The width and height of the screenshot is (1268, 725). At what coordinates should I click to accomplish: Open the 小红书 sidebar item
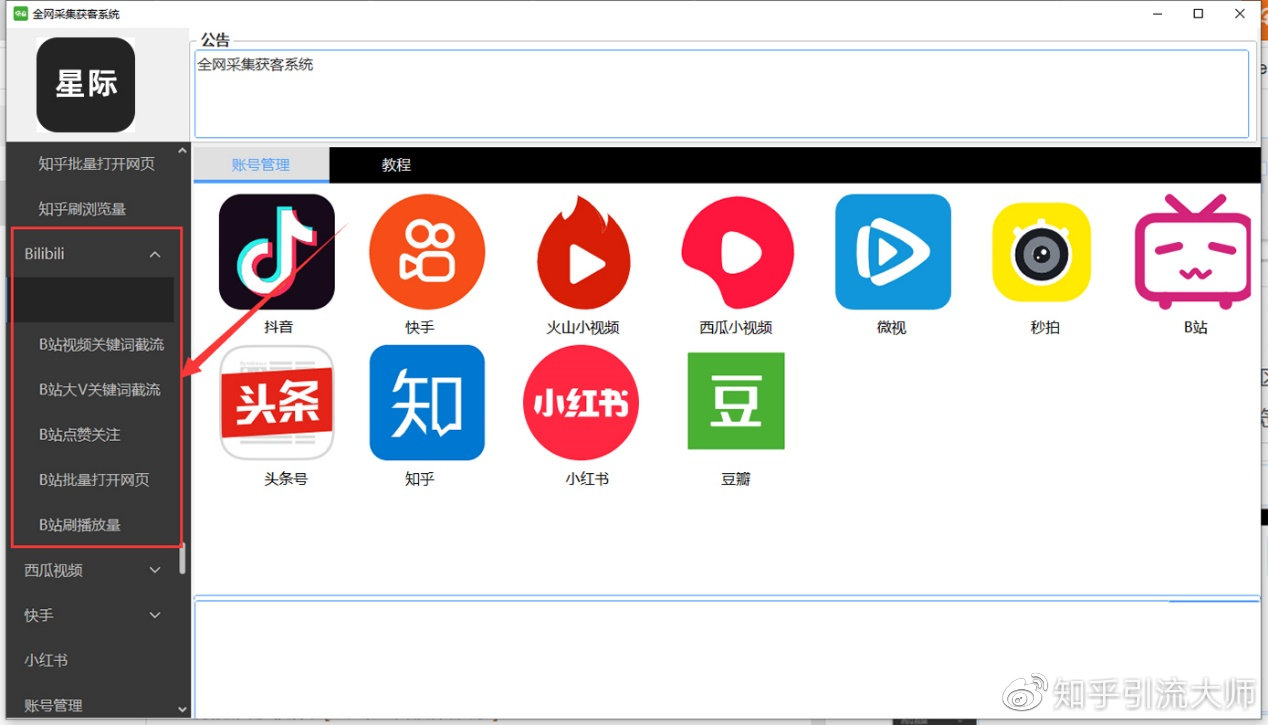click(x=46, y=660)
